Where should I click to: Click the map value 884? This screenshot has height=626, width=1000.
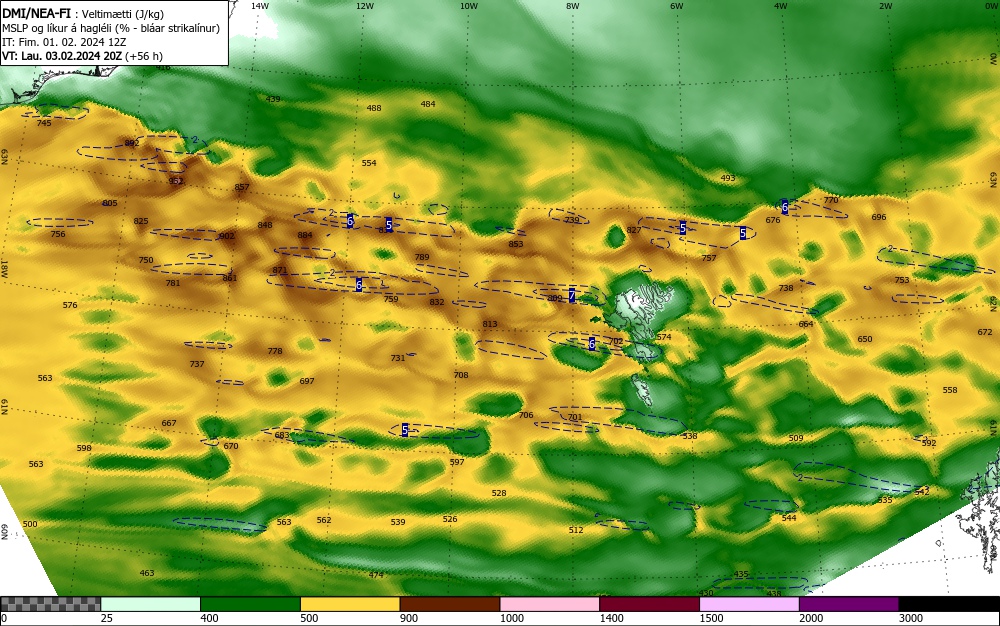point(305,235)
